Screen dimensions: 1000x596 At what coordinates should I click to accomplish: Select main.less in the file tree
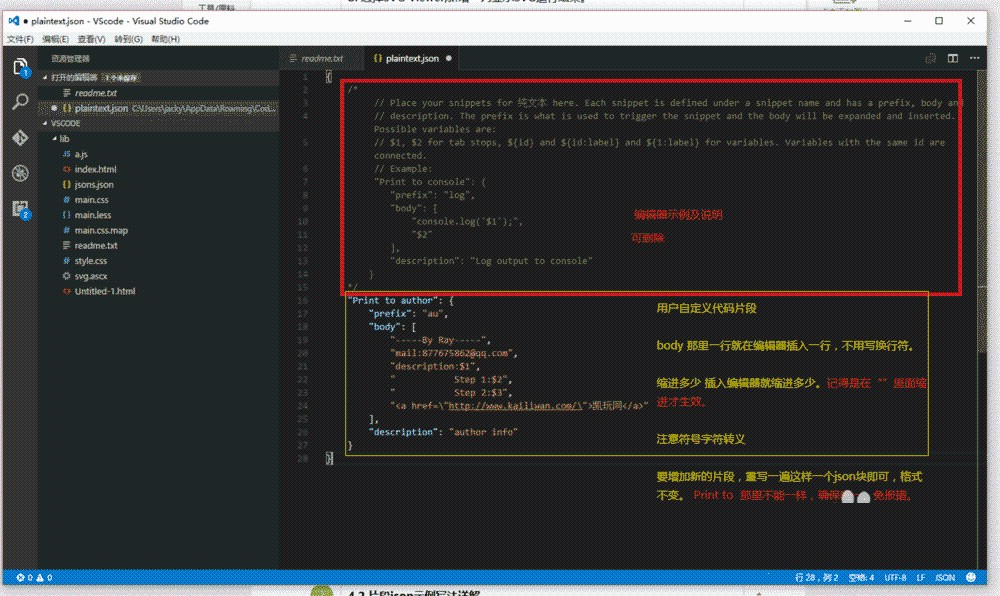(92, 215)
